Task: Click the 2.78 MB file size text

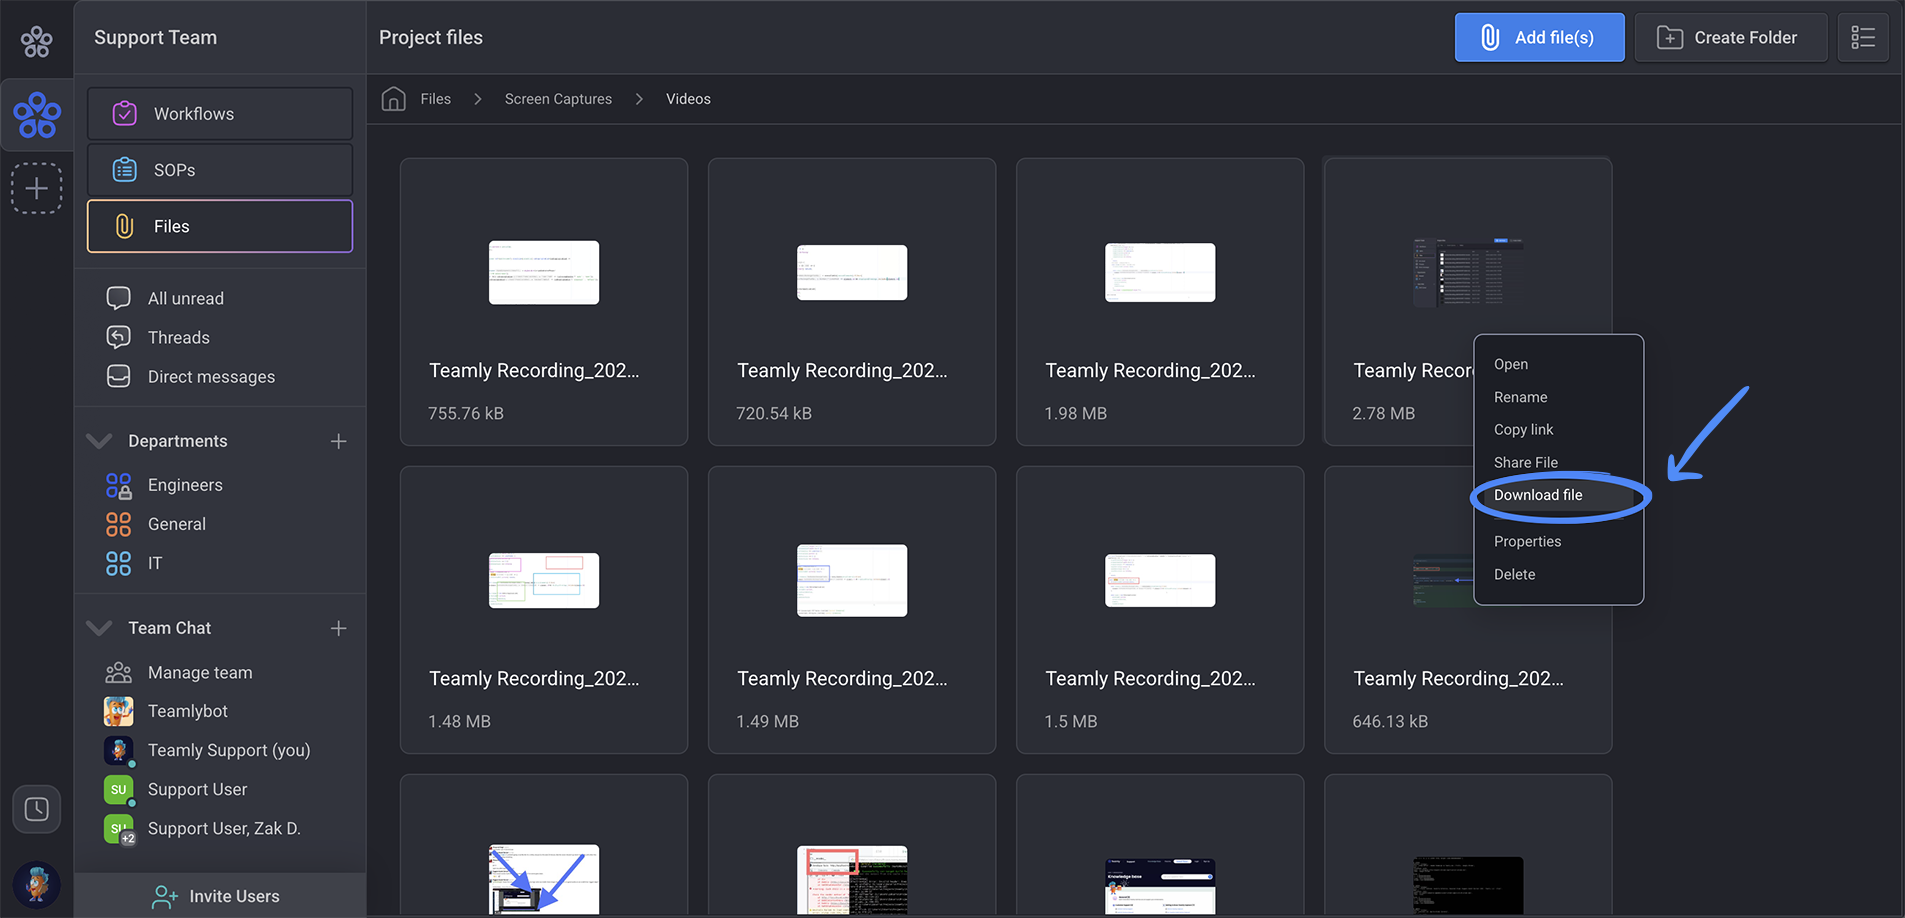Action: pyautogui.click(x=1383, y=413)
